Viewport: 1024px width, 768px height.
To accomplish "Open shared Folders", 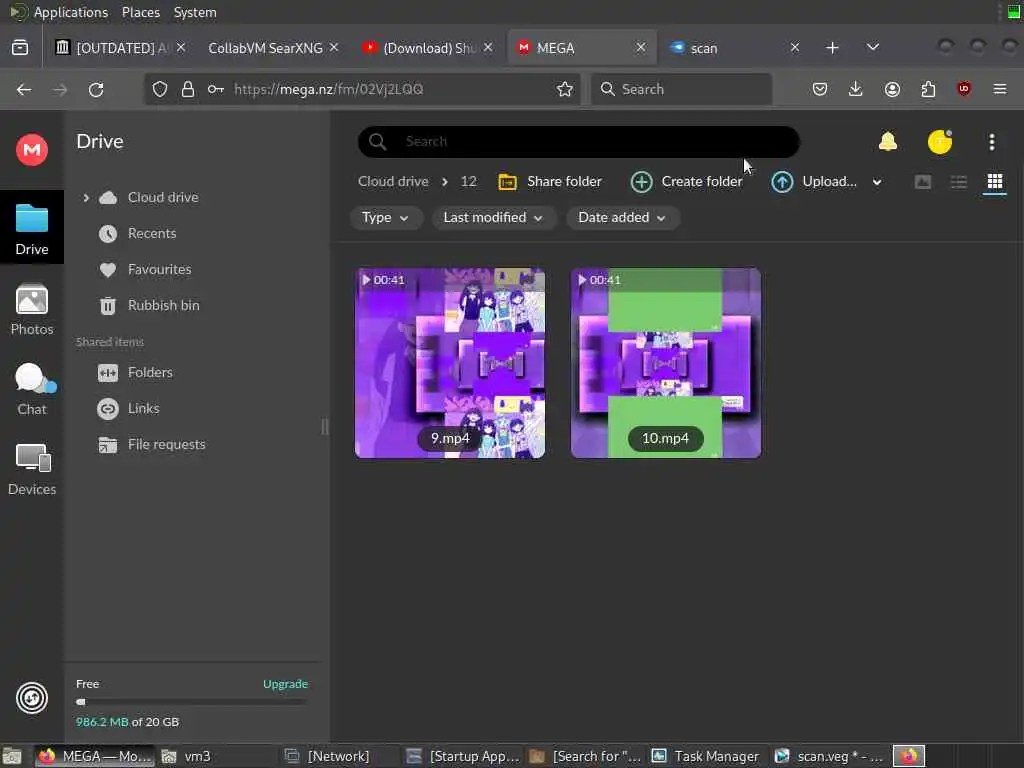I will [150, 372].
